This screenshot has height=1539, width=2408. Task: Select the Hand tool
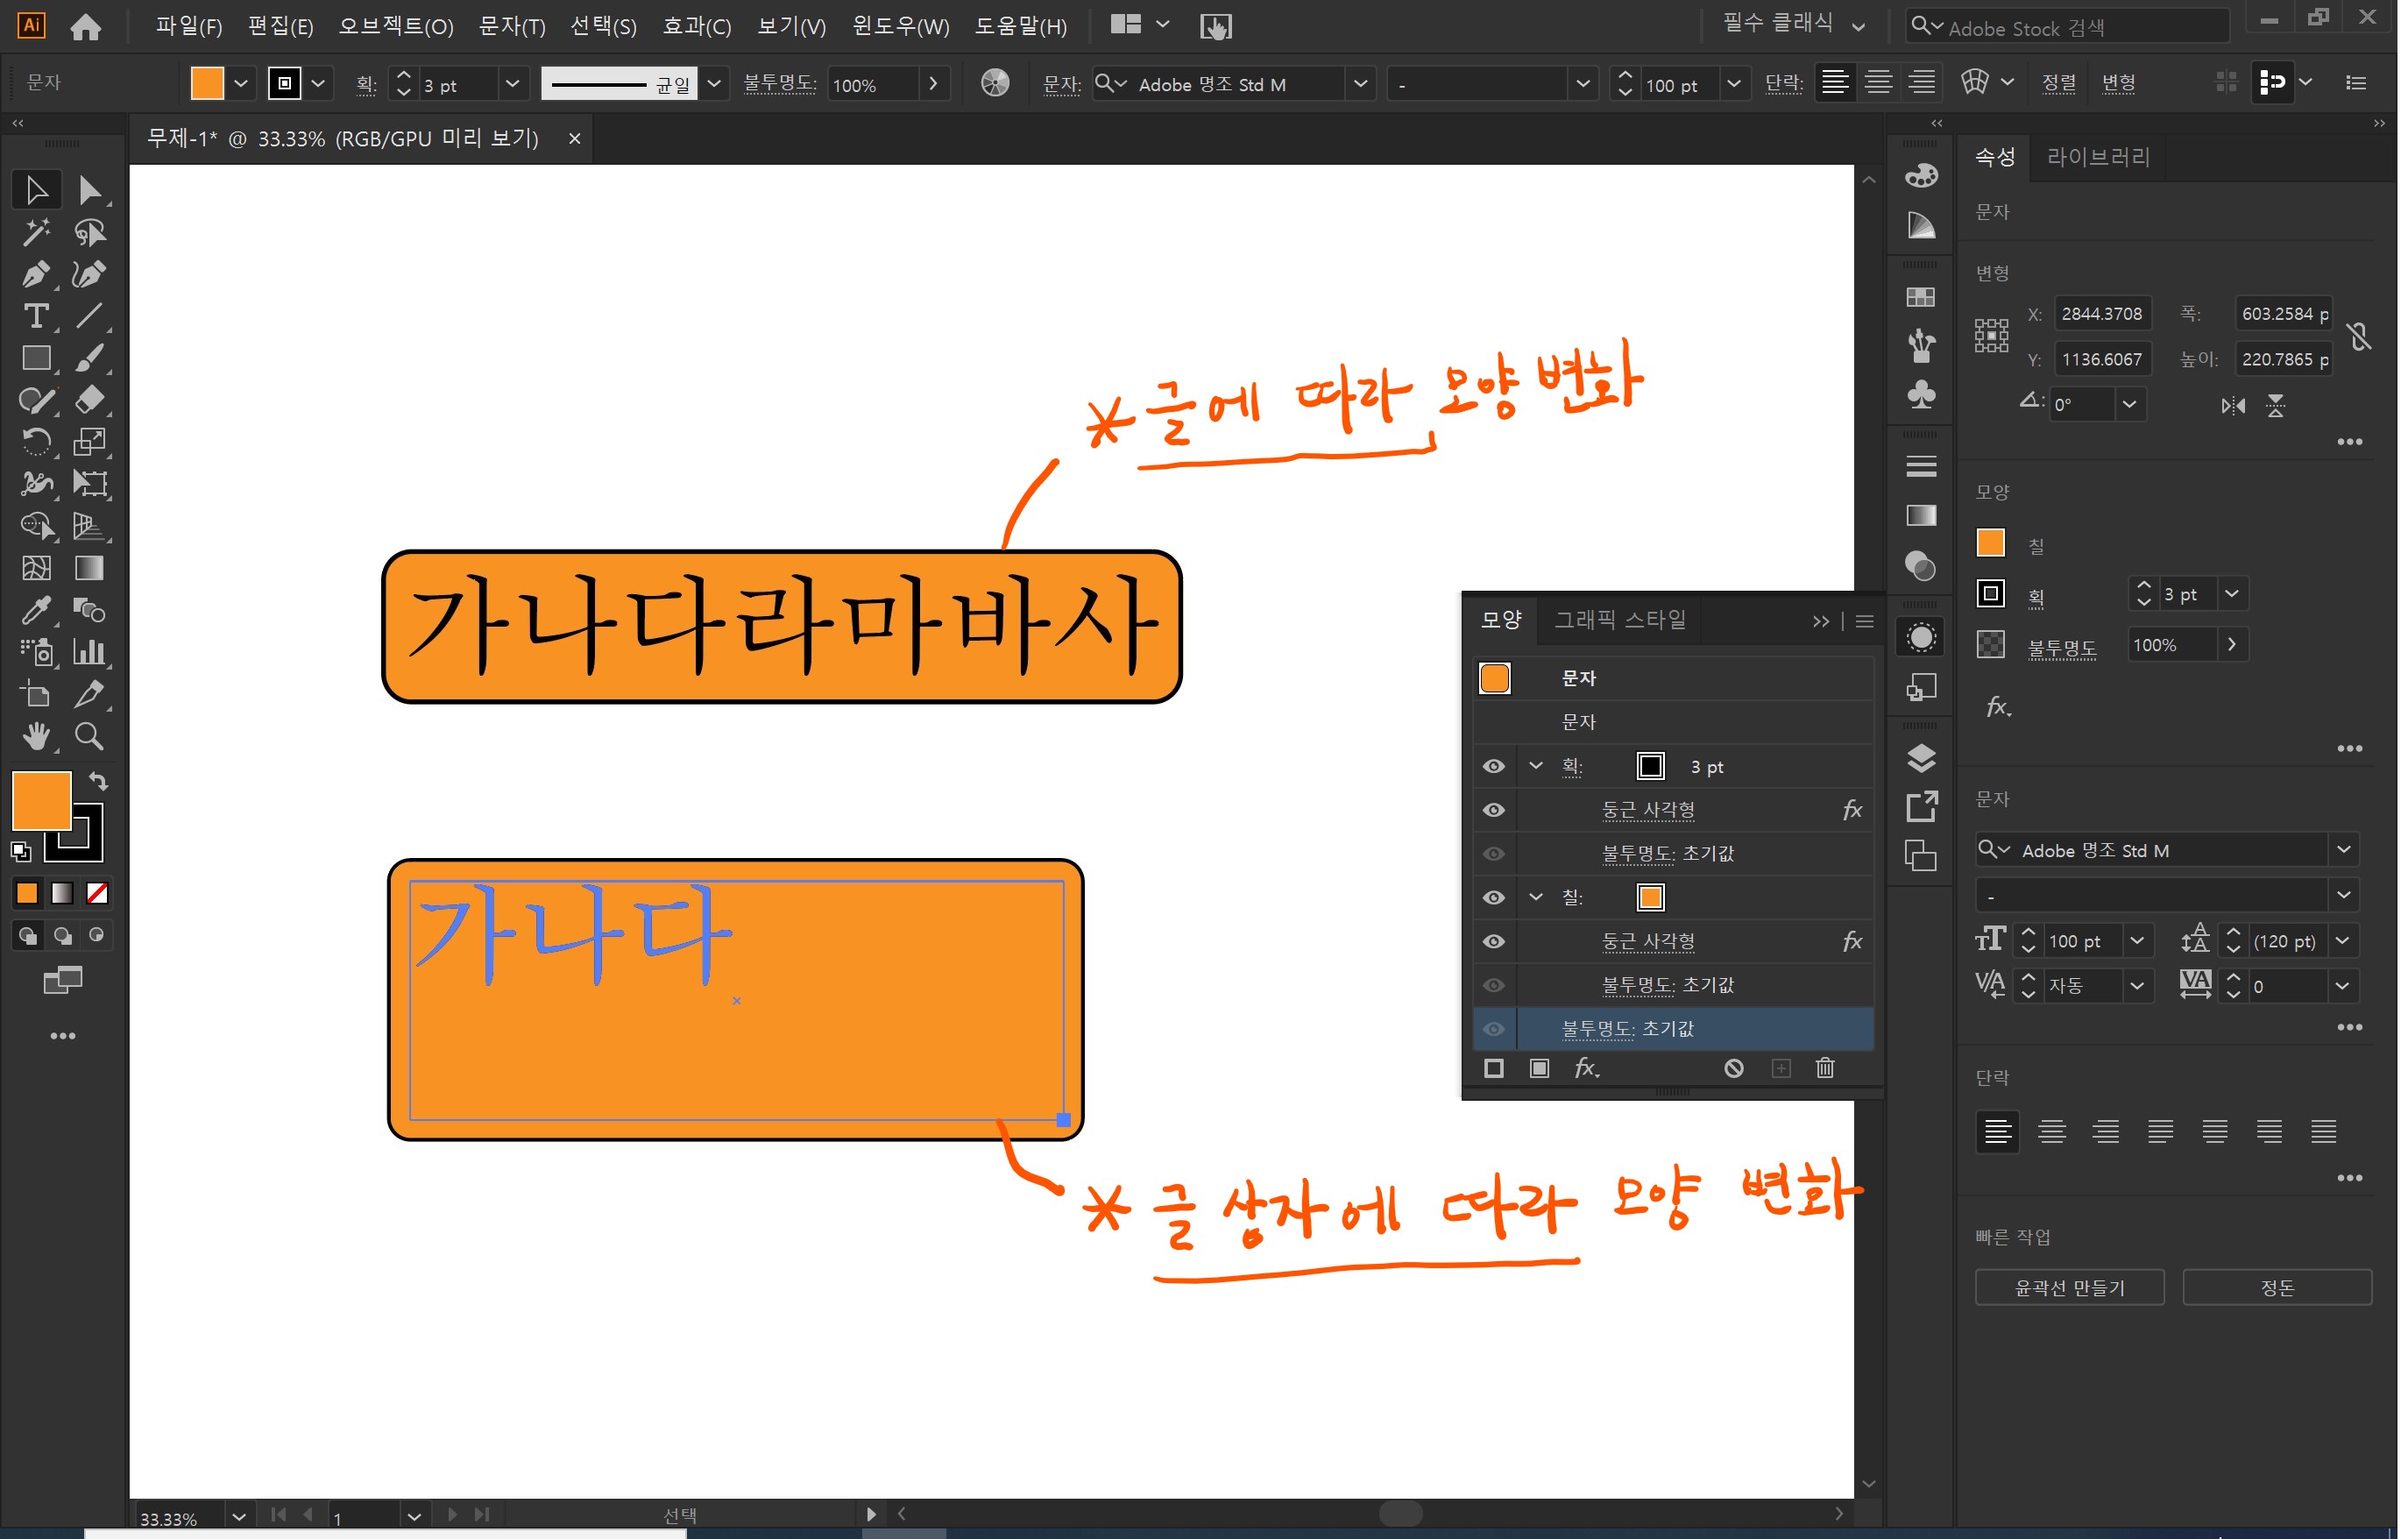[37, 737]
